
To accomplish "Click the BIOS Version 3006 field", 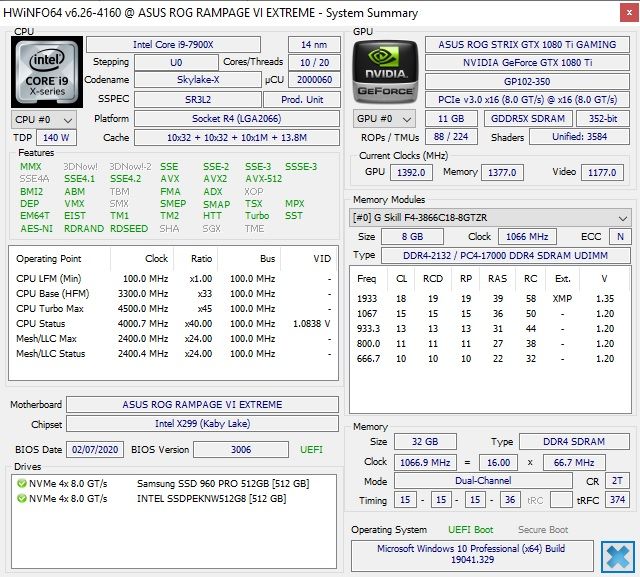I will (241, 450).
